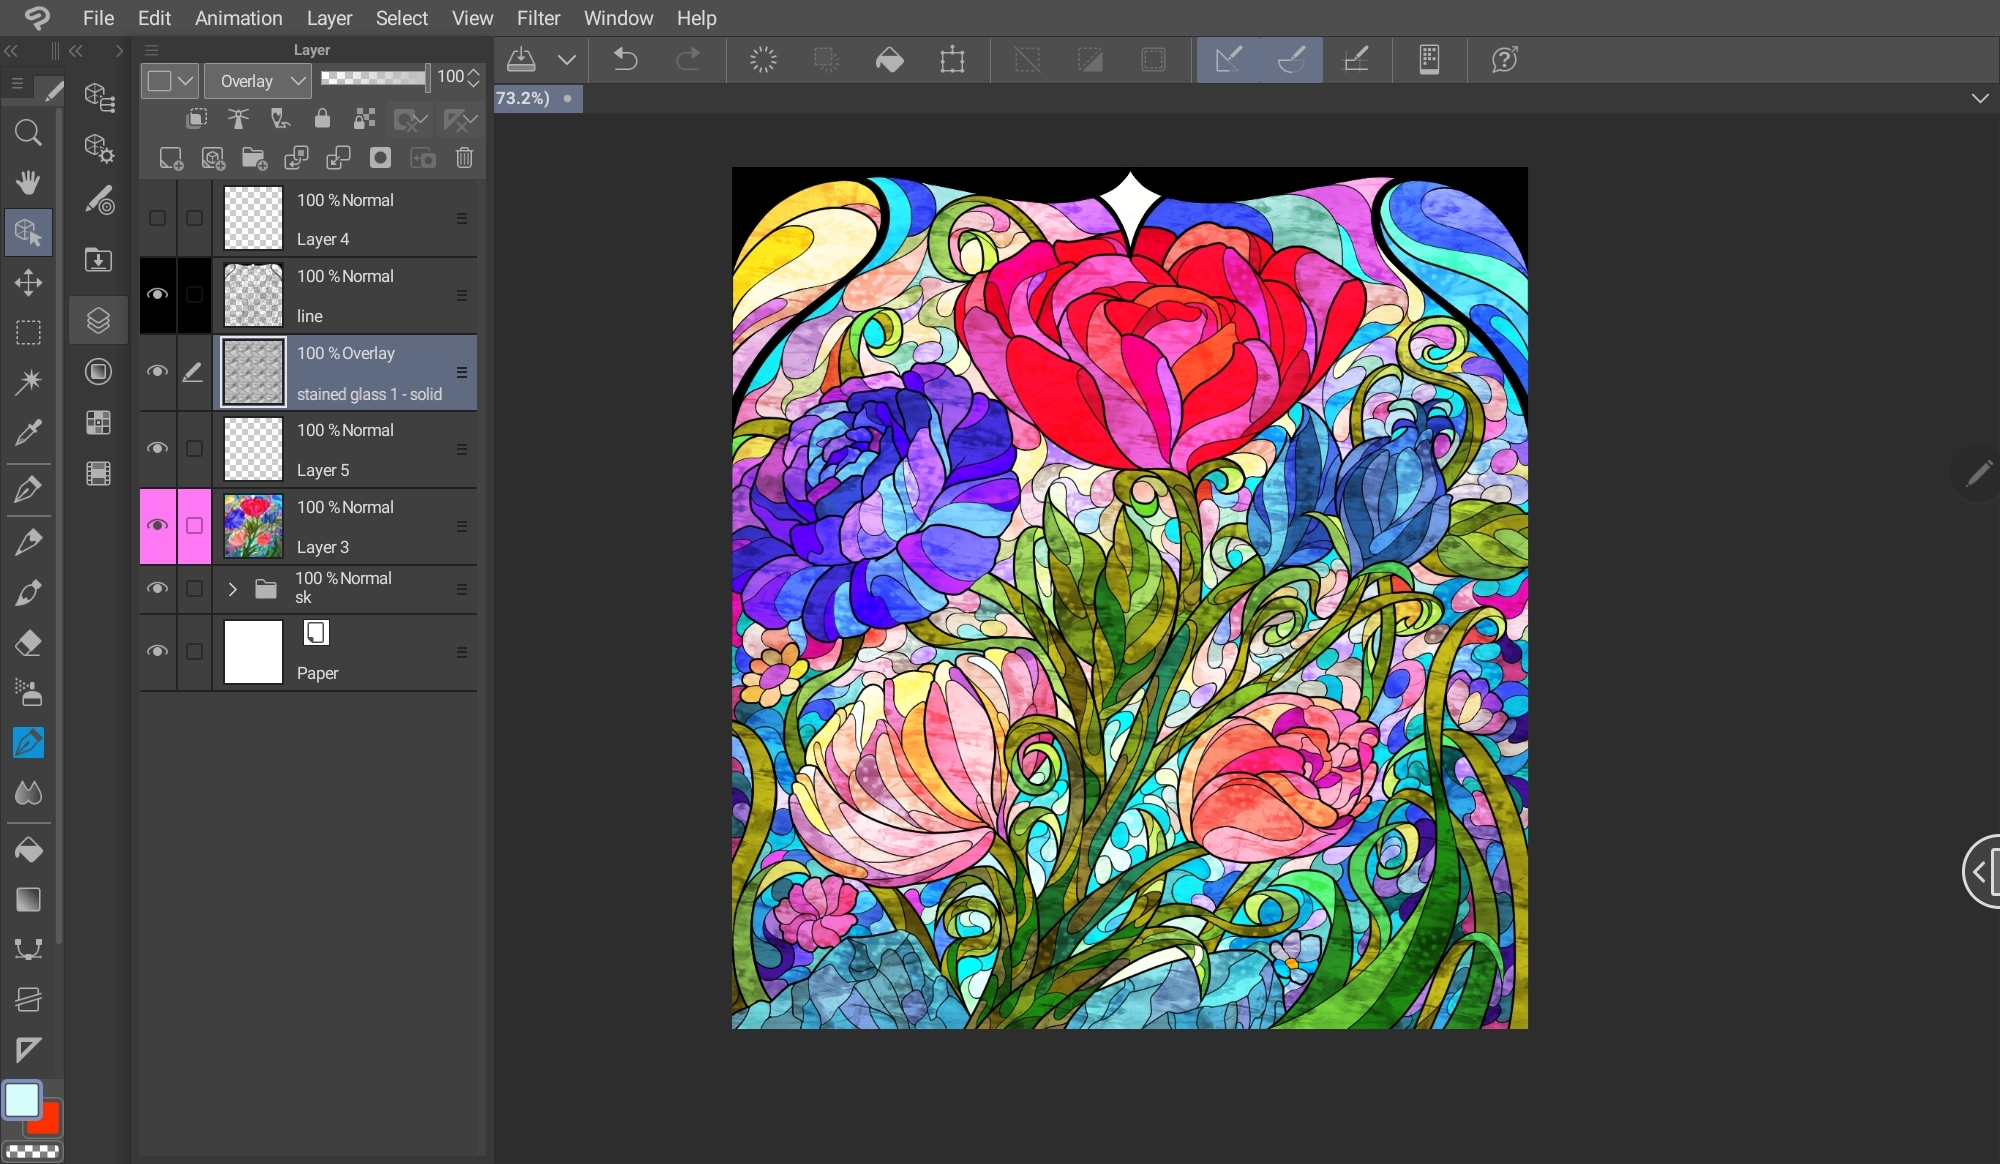Click the Undo arrow in command bar
This screenshot has width=2000, height=1164.
point(626,60)
